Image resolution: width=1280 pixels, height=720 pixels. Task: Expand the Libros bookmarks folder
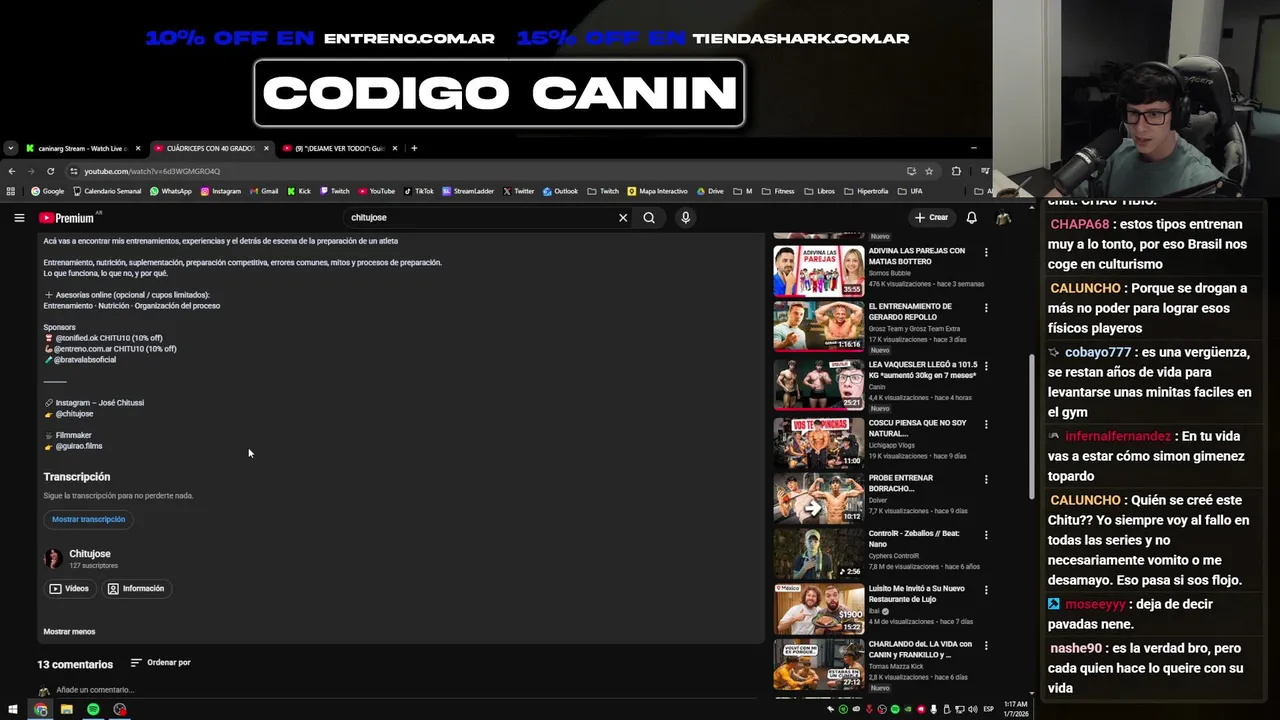coord(820,191)
